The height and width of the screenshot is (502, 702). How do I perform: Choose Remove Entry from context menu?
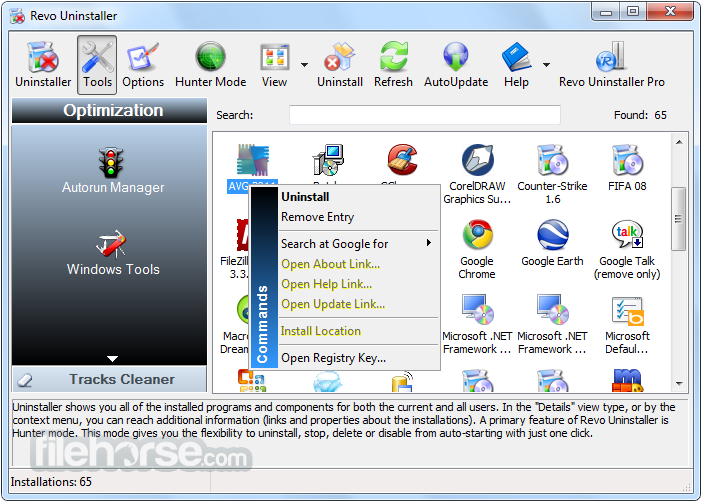(x=358, y=217)
